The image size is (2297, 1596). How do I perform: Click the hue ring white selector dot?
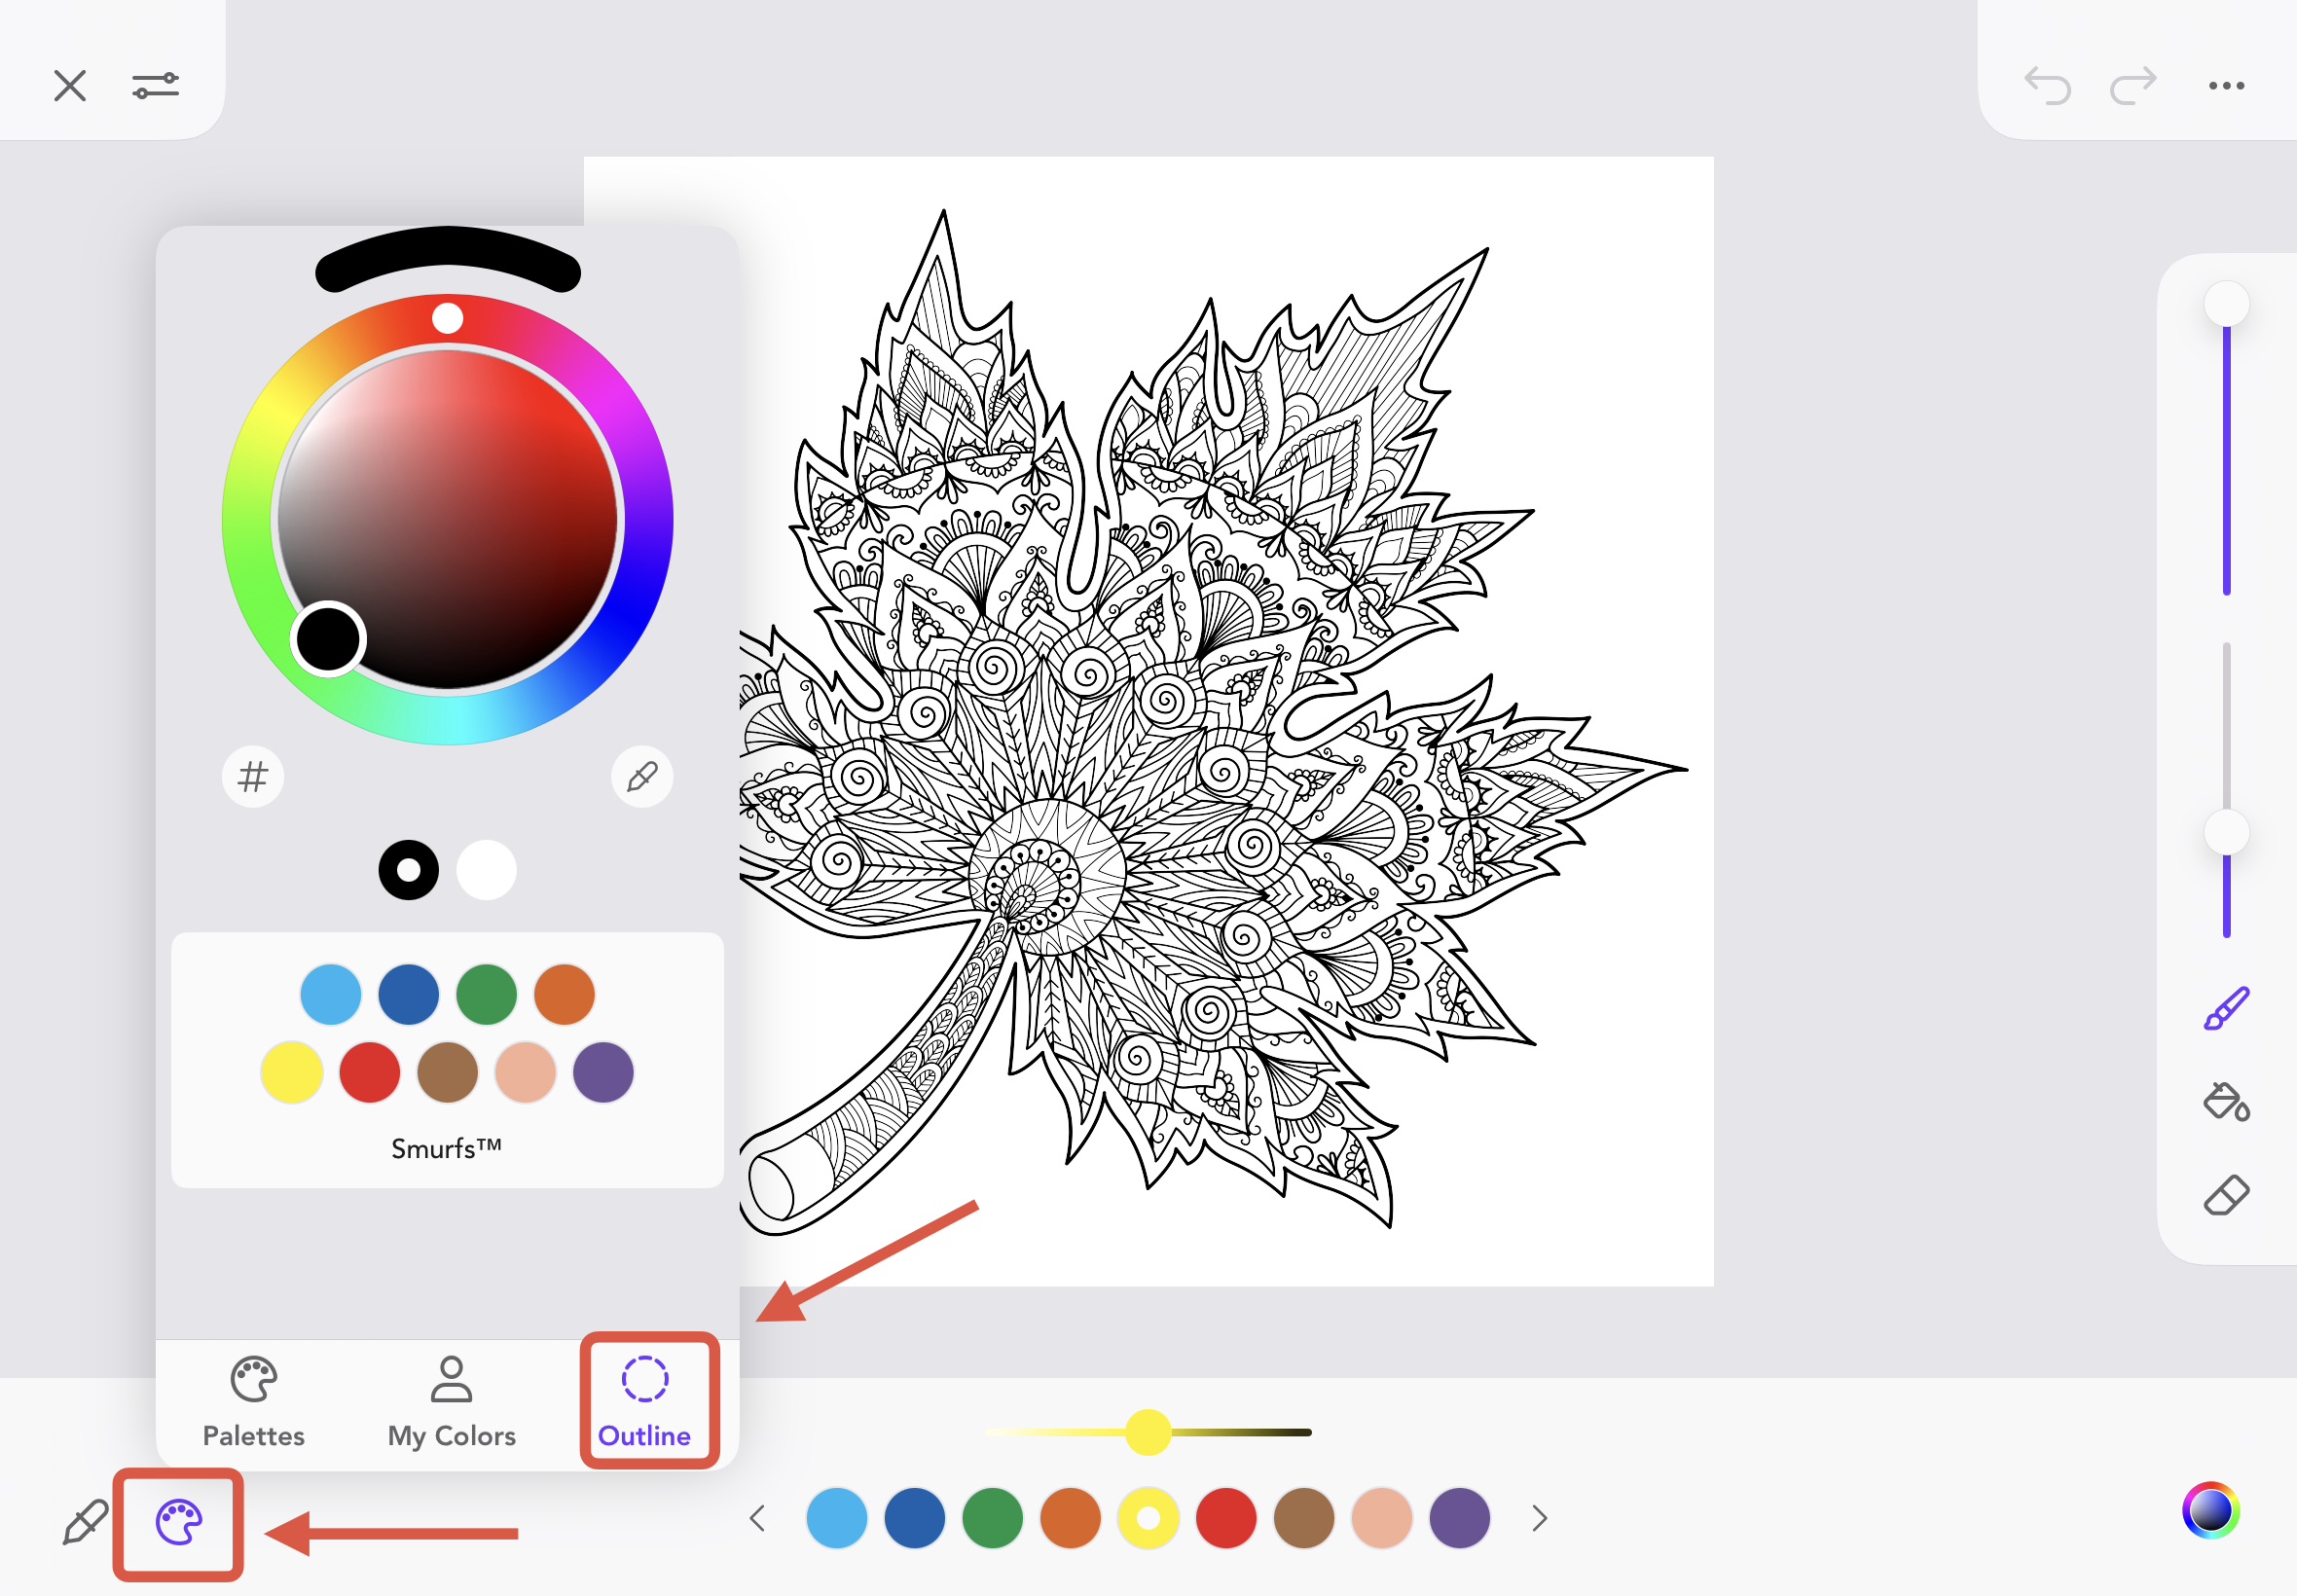pos(447,319)
